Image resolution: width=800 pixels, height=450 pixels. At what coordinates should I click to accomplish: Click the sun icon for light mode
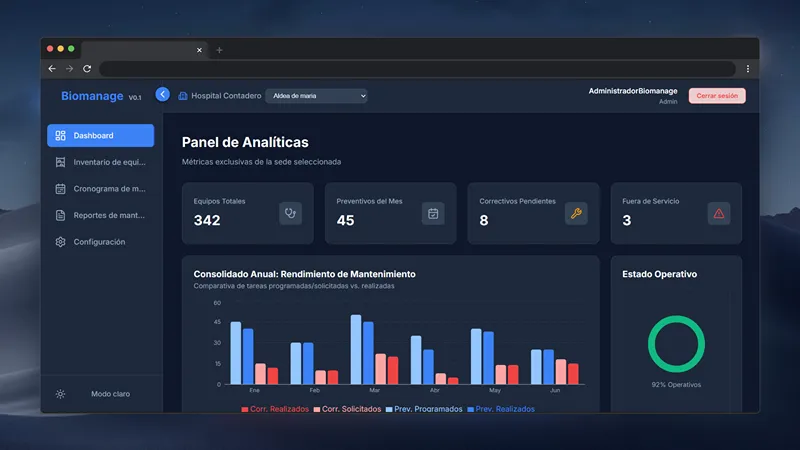(60, 394)
